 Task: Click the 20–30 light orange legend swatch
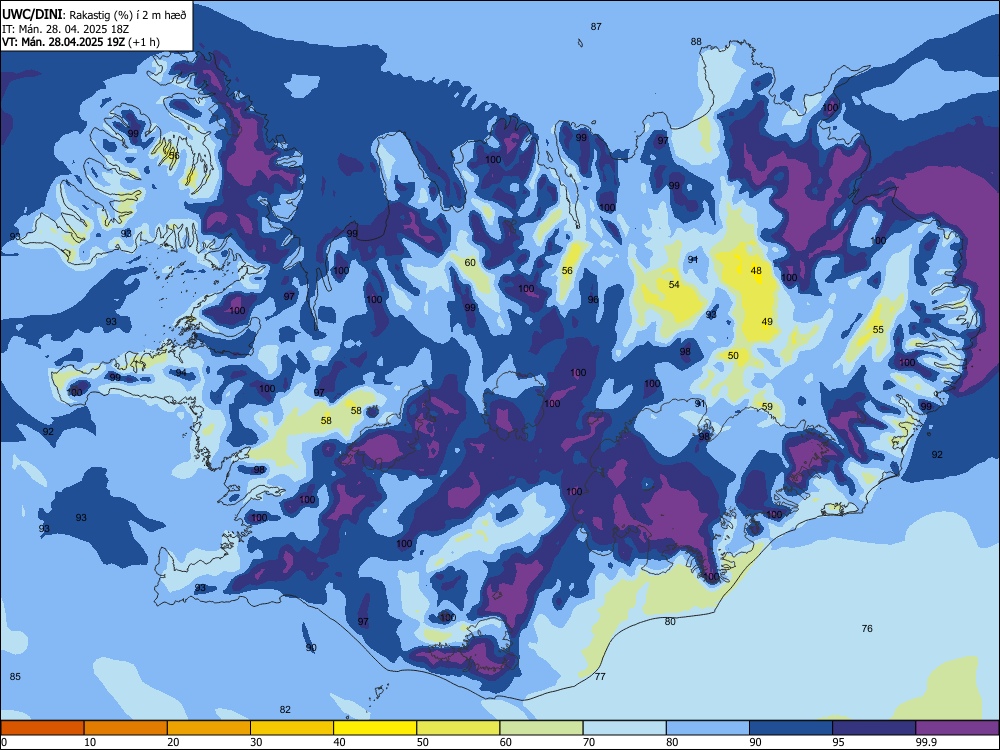pos(209,728)
